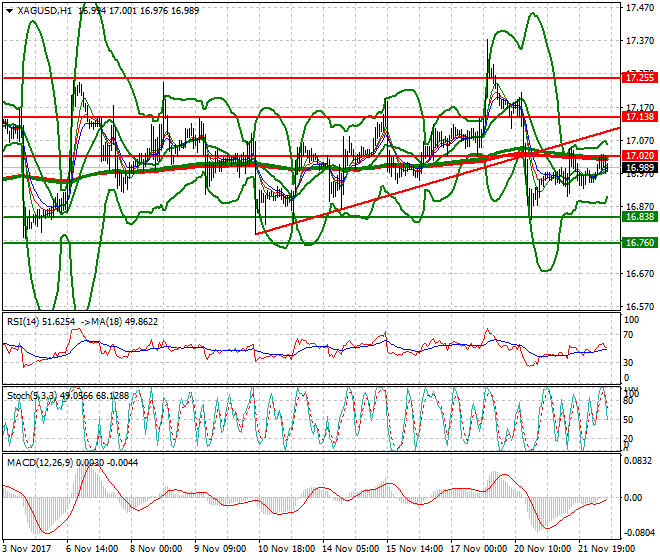Click the MACD 0.0832 scale value
This screenshot has width=660, height=560.
(x=640, y=461)
